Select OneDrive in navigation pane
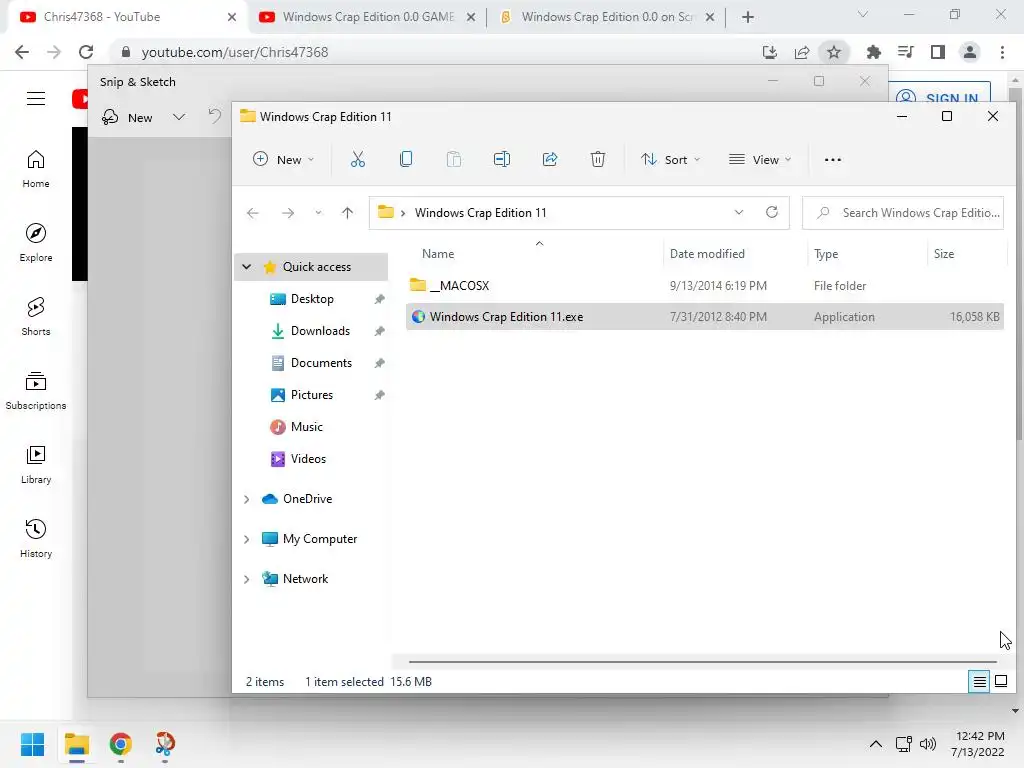The image size is (1024, 768). (x=307, y=499)
